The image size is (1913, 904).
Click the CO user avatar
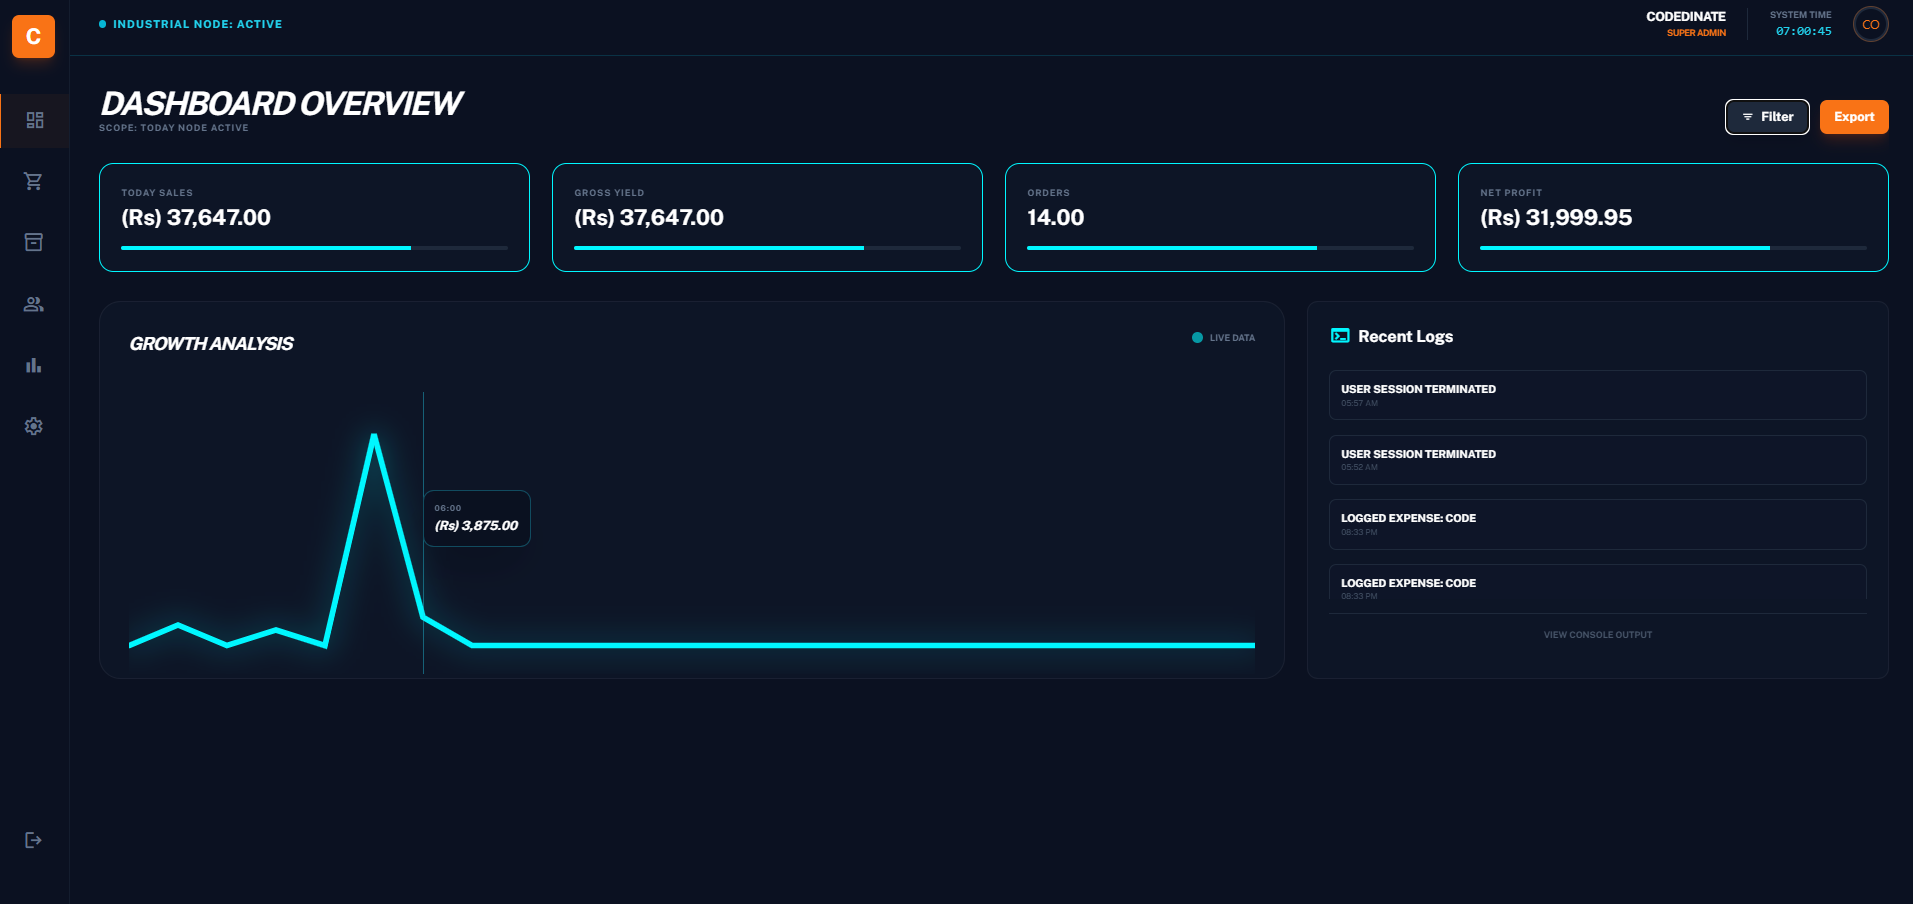pyautogui.click(x=1870, y=24)
